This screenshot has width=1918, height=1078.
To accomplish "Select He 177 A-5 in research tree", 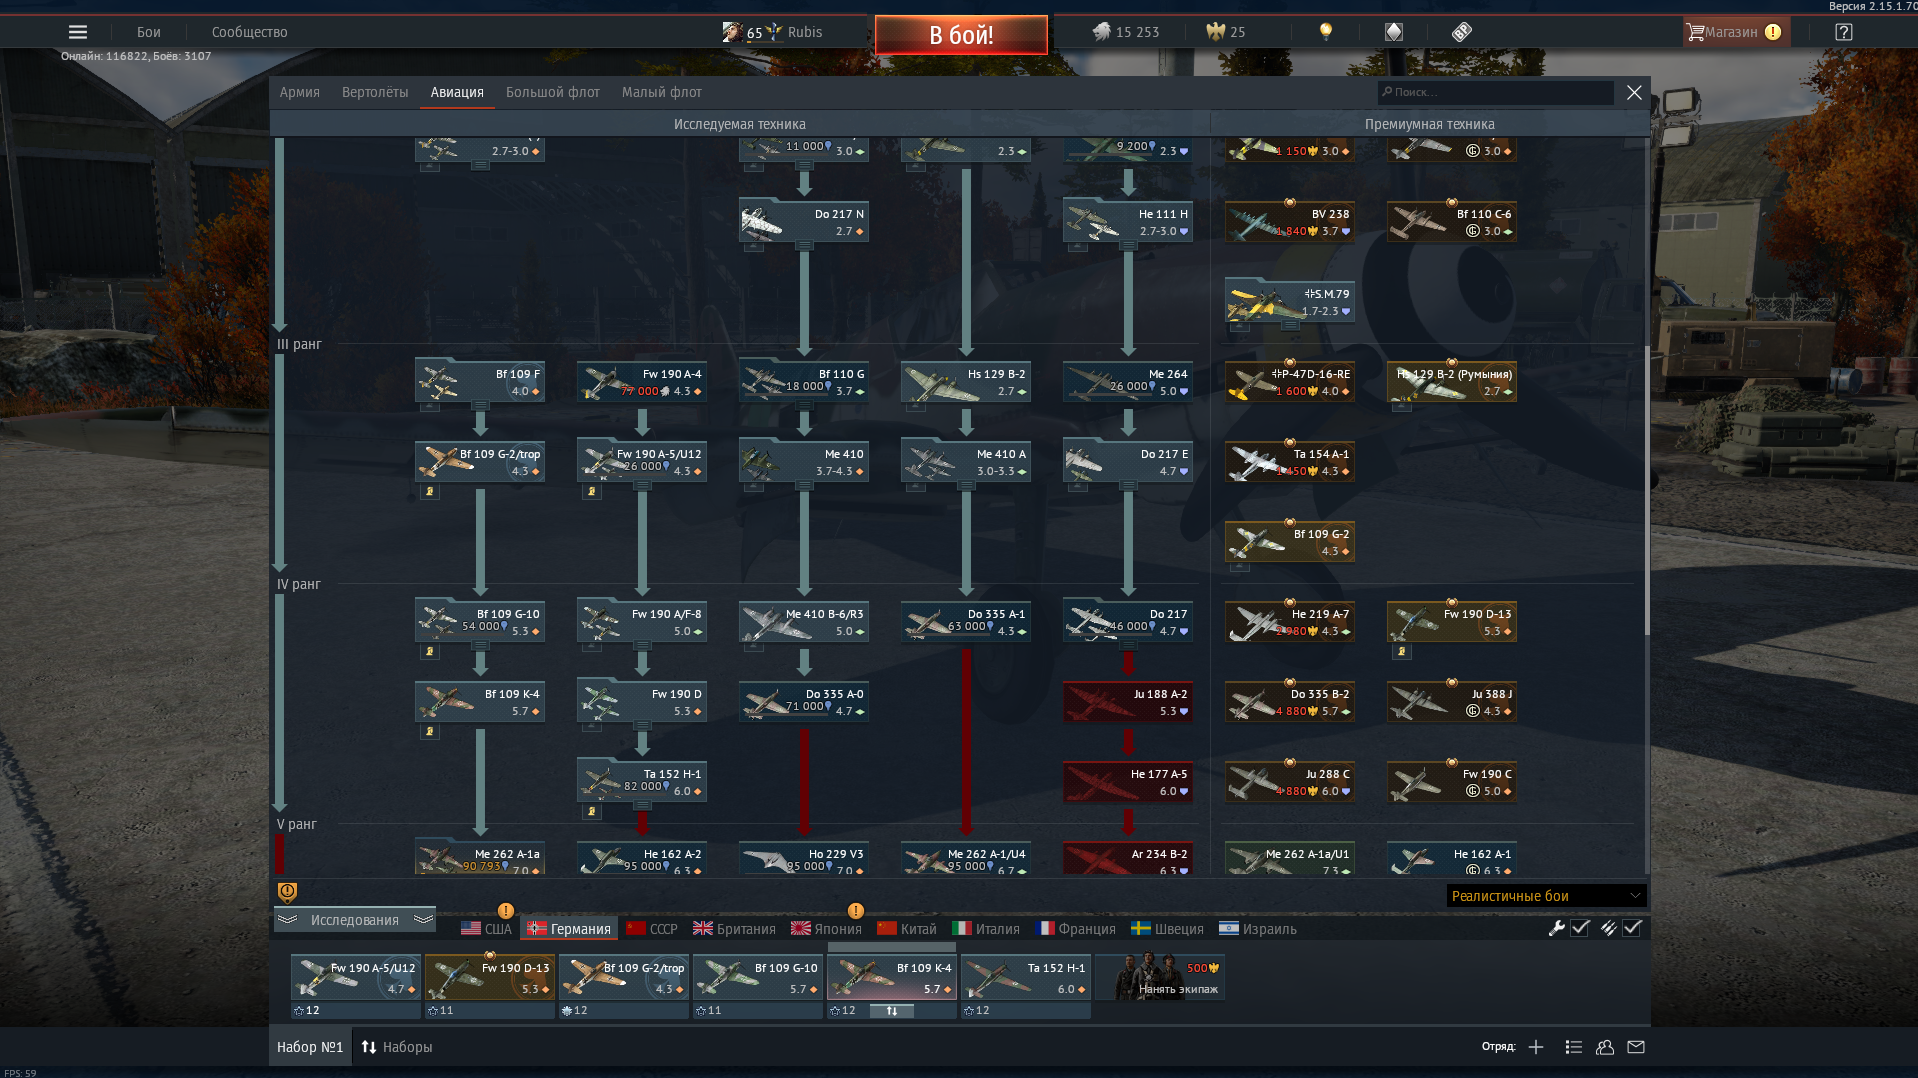I will tap(1128, 782).
